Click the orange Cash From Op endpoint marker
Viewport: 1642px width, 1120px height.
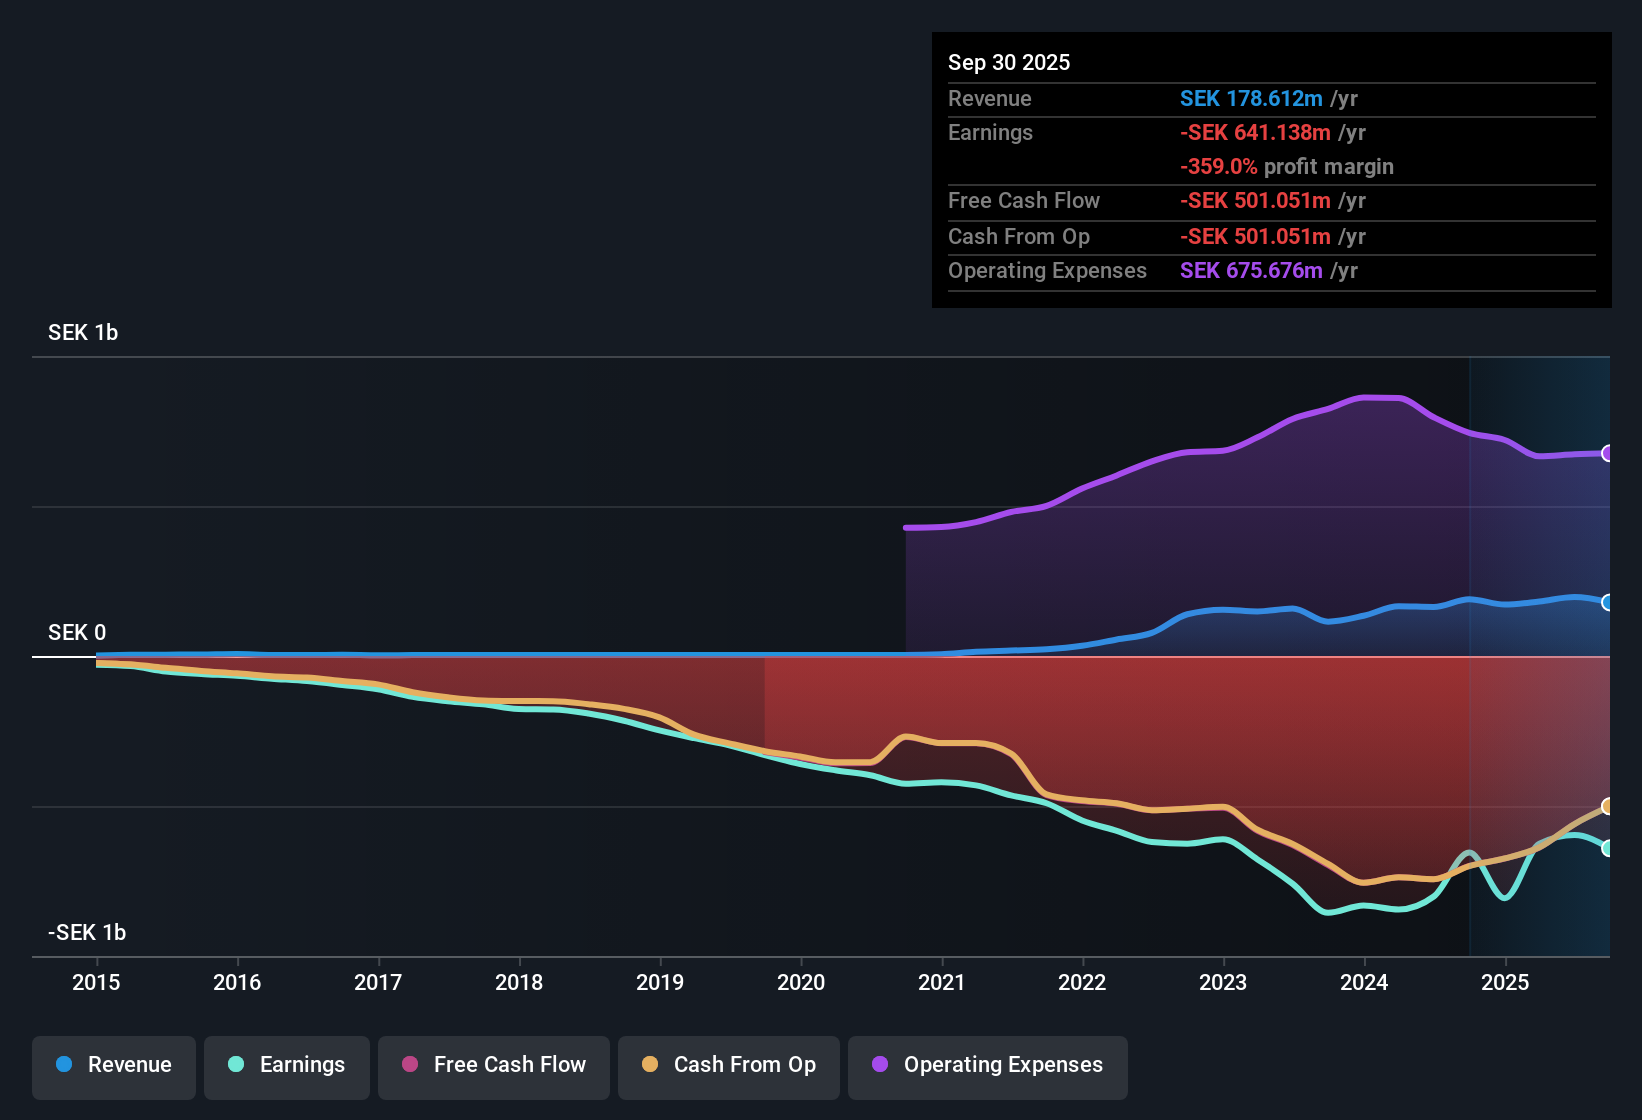[x=1608, y=806]
